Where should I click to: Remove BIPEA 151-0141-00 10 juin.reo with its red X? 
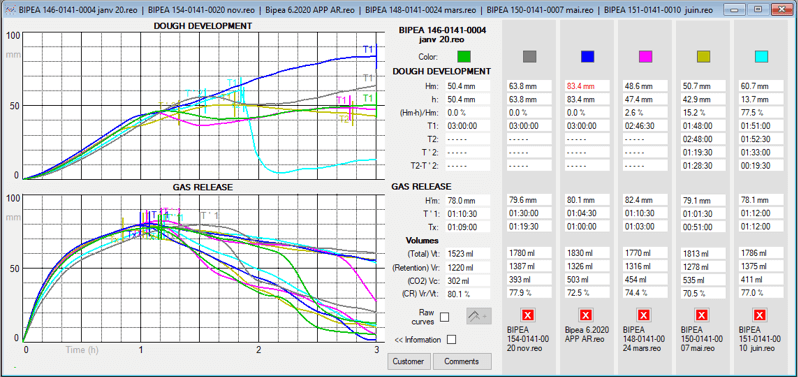[x=760, y=315]
